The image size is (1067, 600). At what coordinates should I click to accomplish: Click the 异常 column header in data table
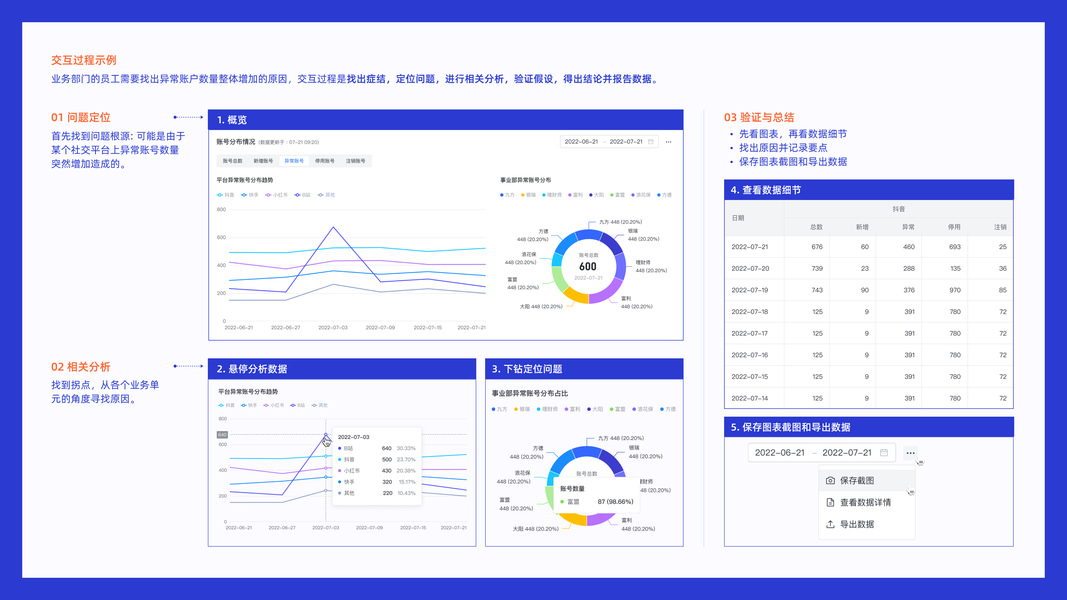tap(908, 227)
